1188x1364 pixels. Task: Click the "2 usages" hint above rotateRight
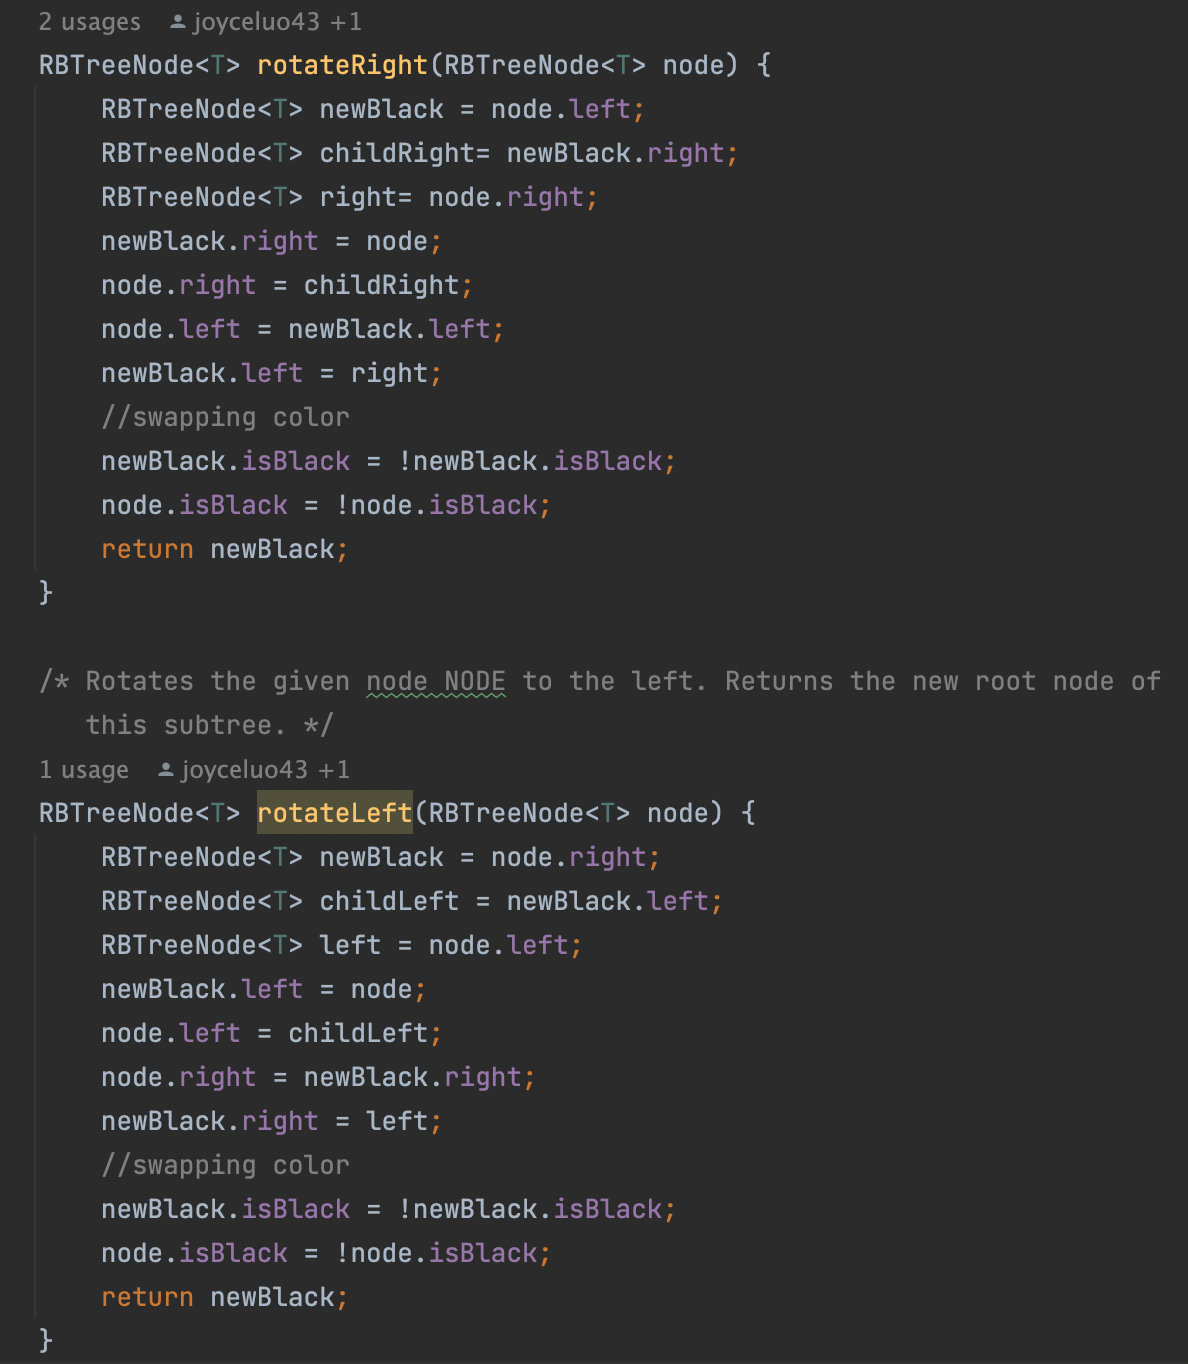pyautogui.click(x=89, y=22)
